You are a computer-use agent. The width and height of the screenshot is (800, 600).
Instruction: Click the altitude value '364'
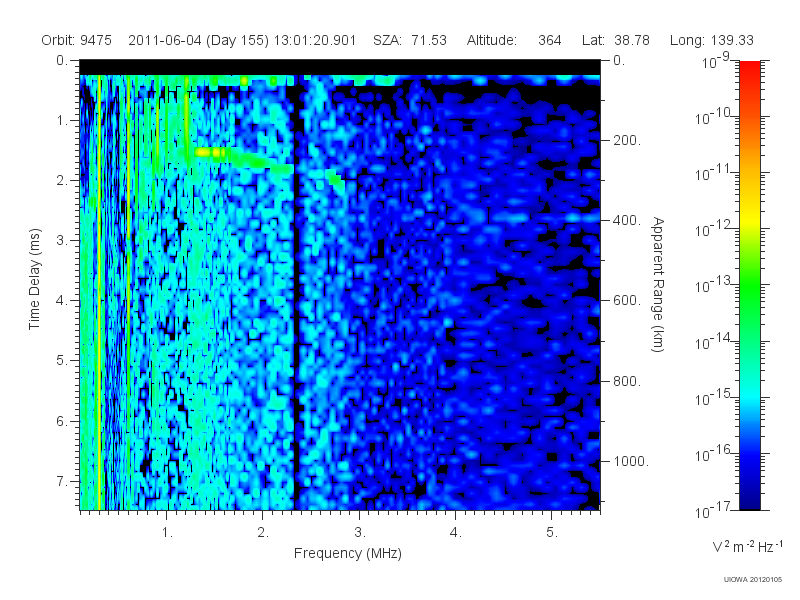click(x=549, y=40)
